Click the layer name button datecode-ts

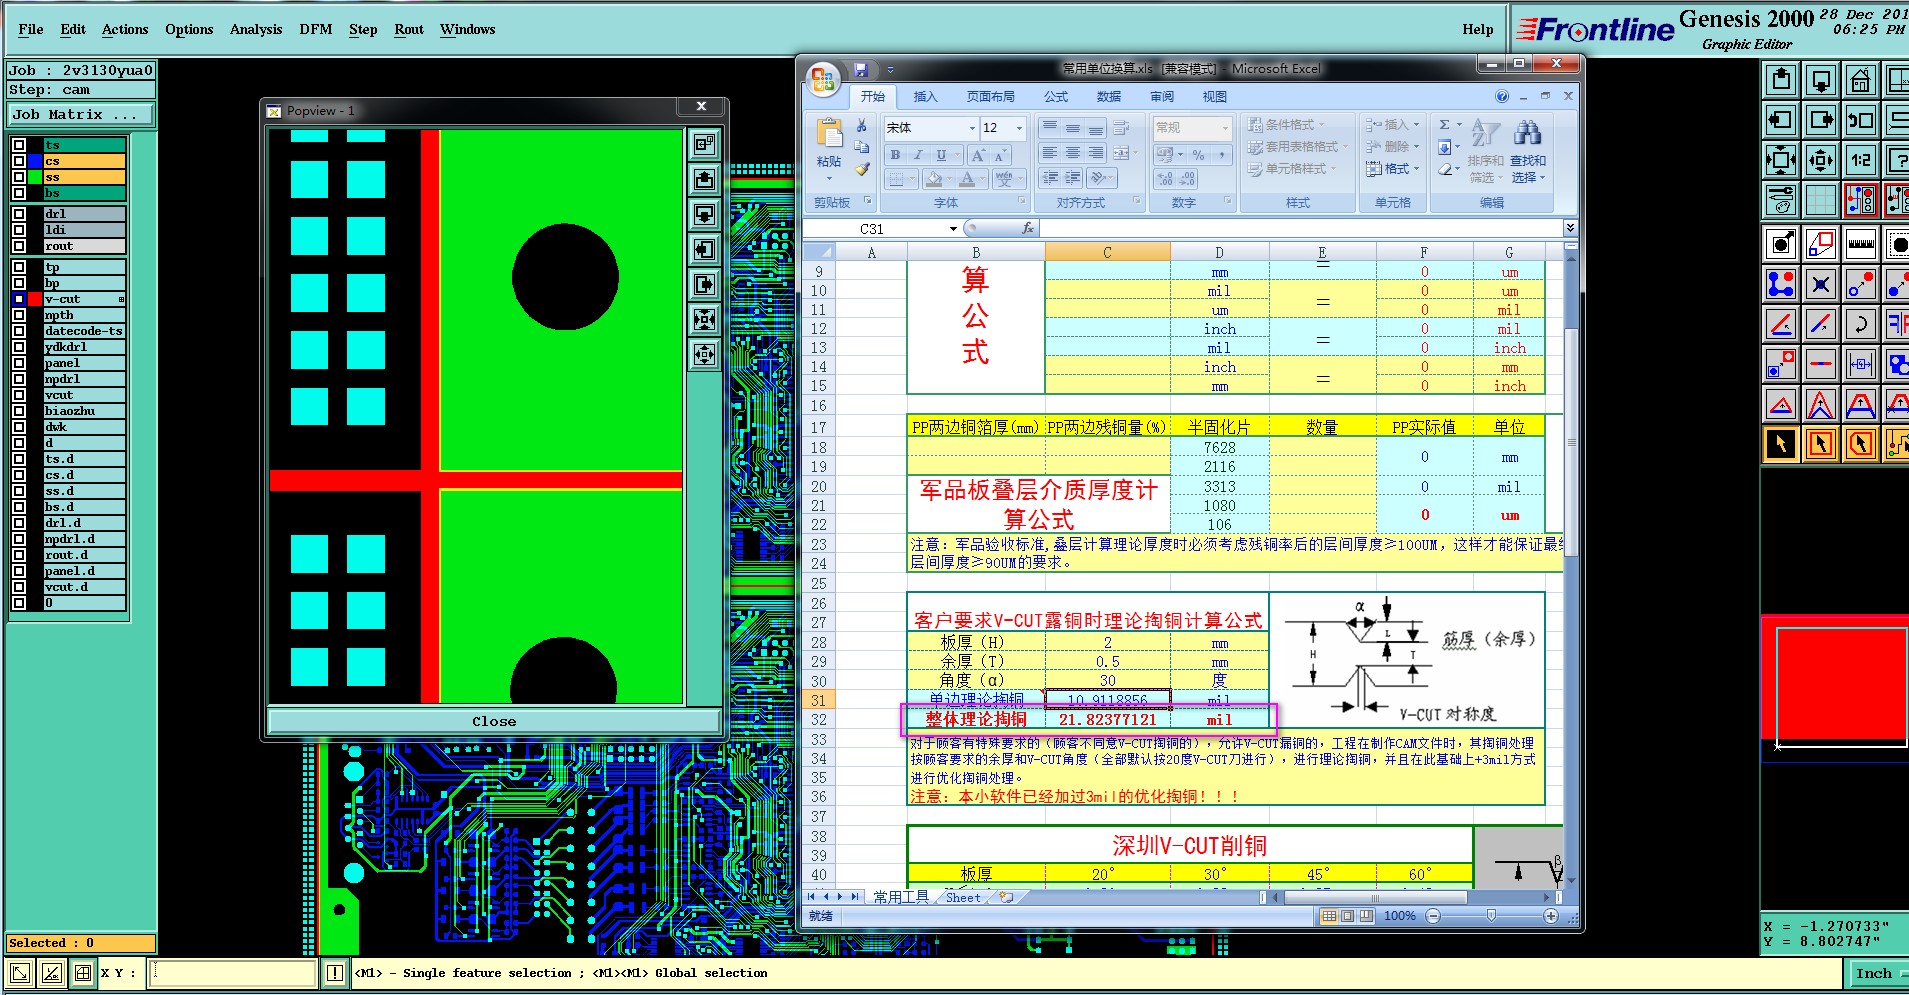pyautogui.click(x=84, y=331)
